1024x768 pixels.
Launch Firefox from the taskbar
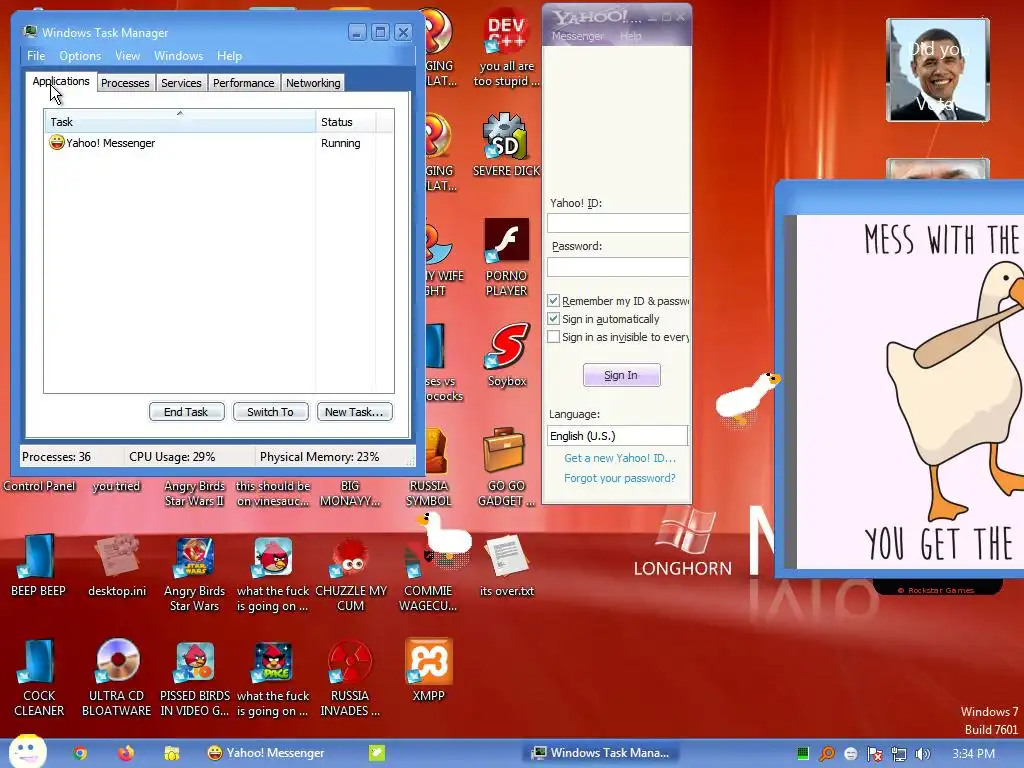[x=125, y=753]
